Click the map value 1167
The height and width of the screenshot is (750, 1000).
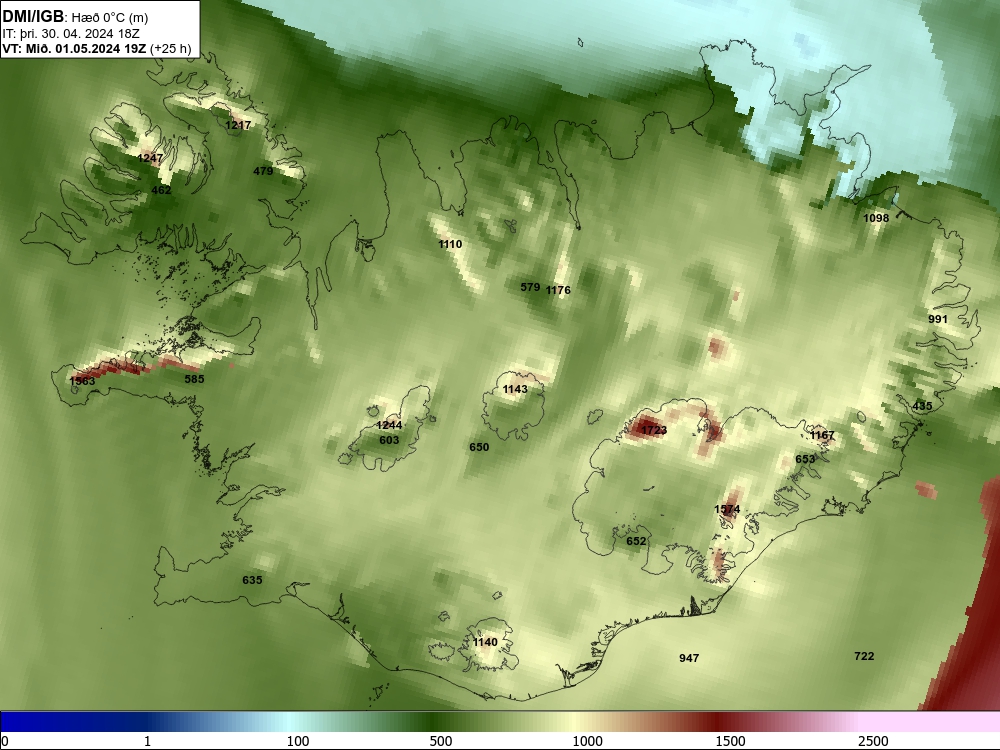point(822,435)
